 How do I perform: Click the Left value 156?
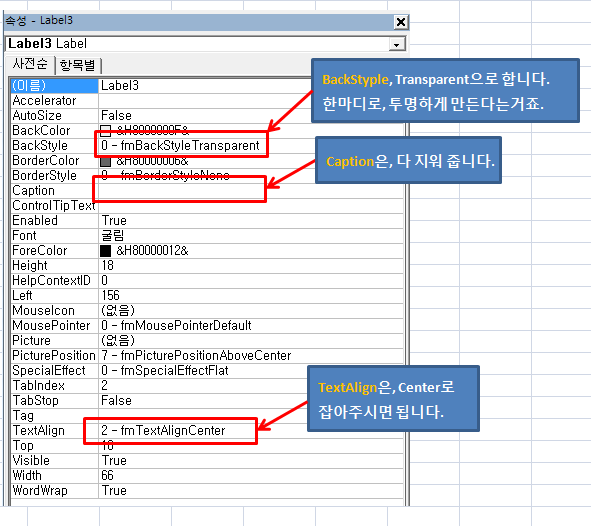click(110, 295)
